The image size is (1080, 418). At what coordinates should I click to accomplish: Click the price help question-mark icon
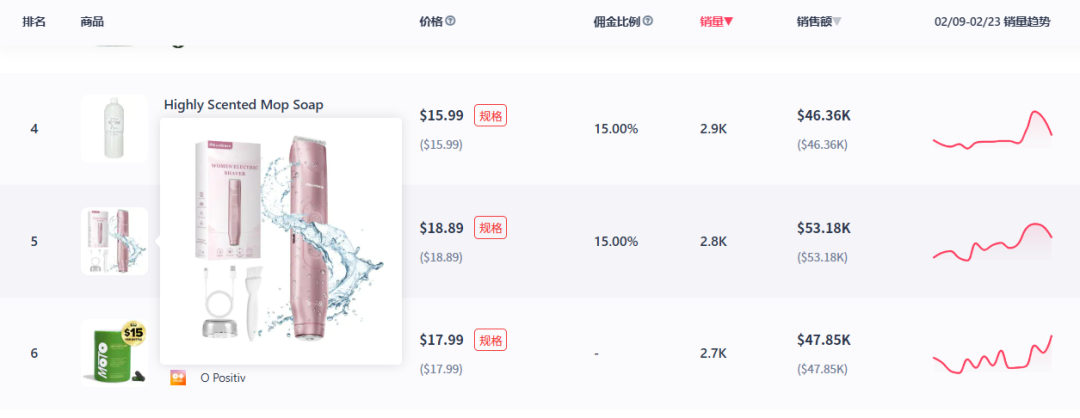450,21
